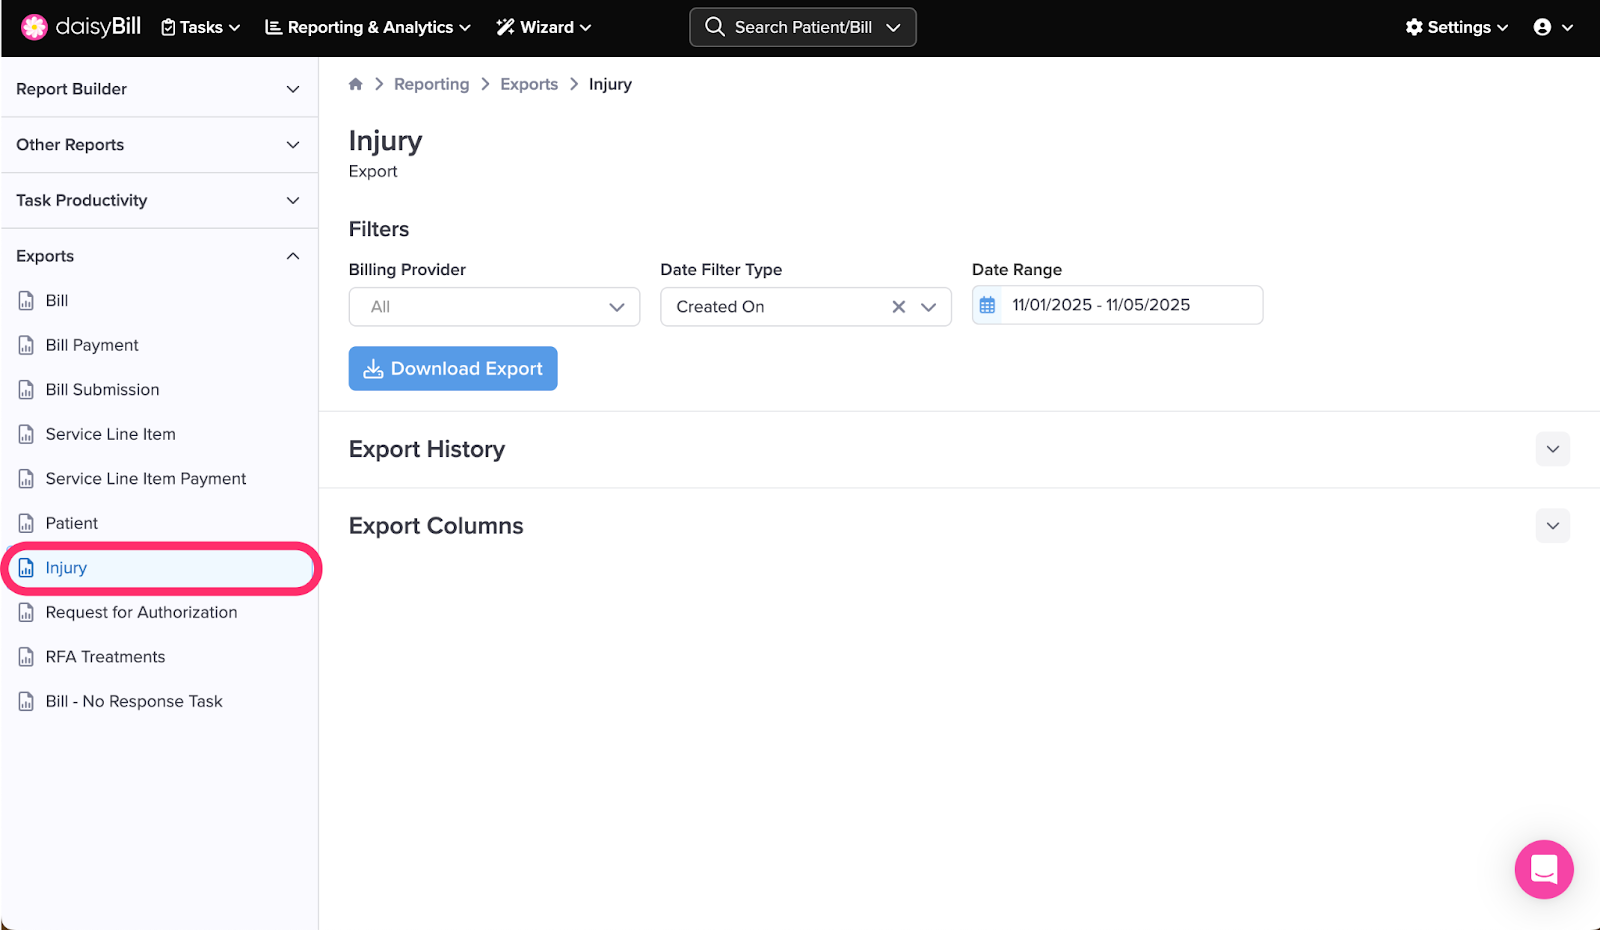Image resolution: width=1600 pixels, height=930 pixels.
Task: Select Service Line Item export
Action: [110, 434]
